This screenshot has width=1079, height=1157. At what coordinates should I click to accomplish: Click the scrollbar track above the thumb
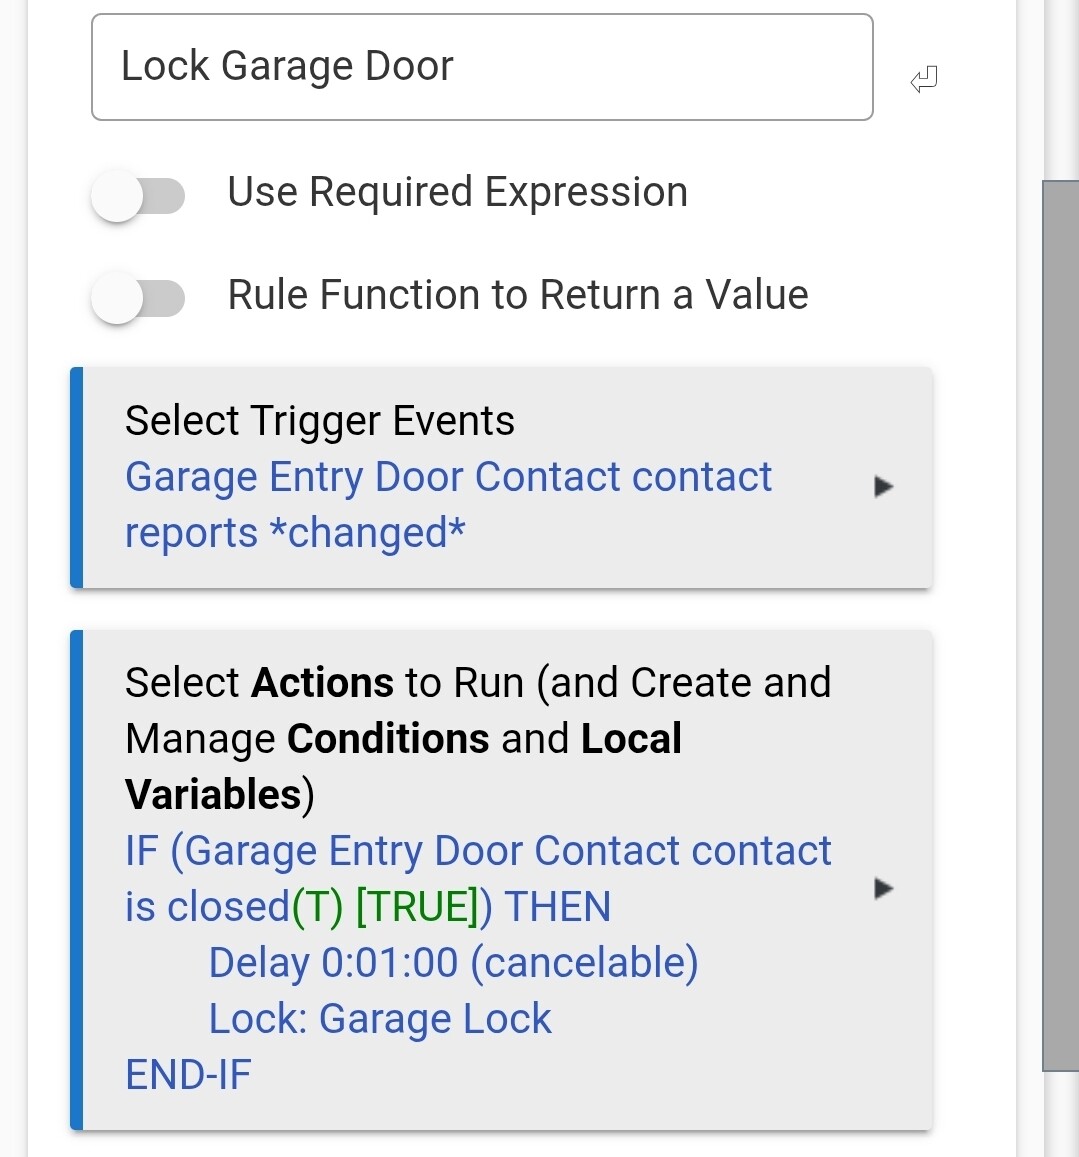pos(1060,90)
